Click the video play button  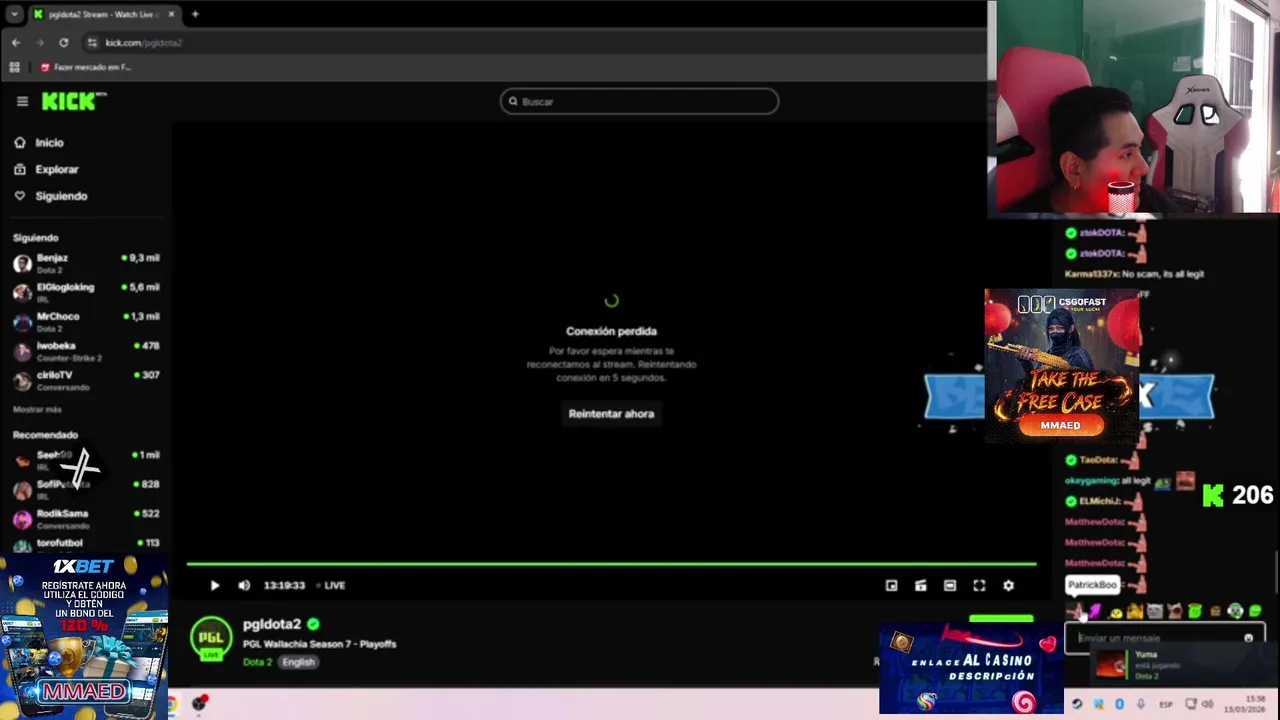214,586
